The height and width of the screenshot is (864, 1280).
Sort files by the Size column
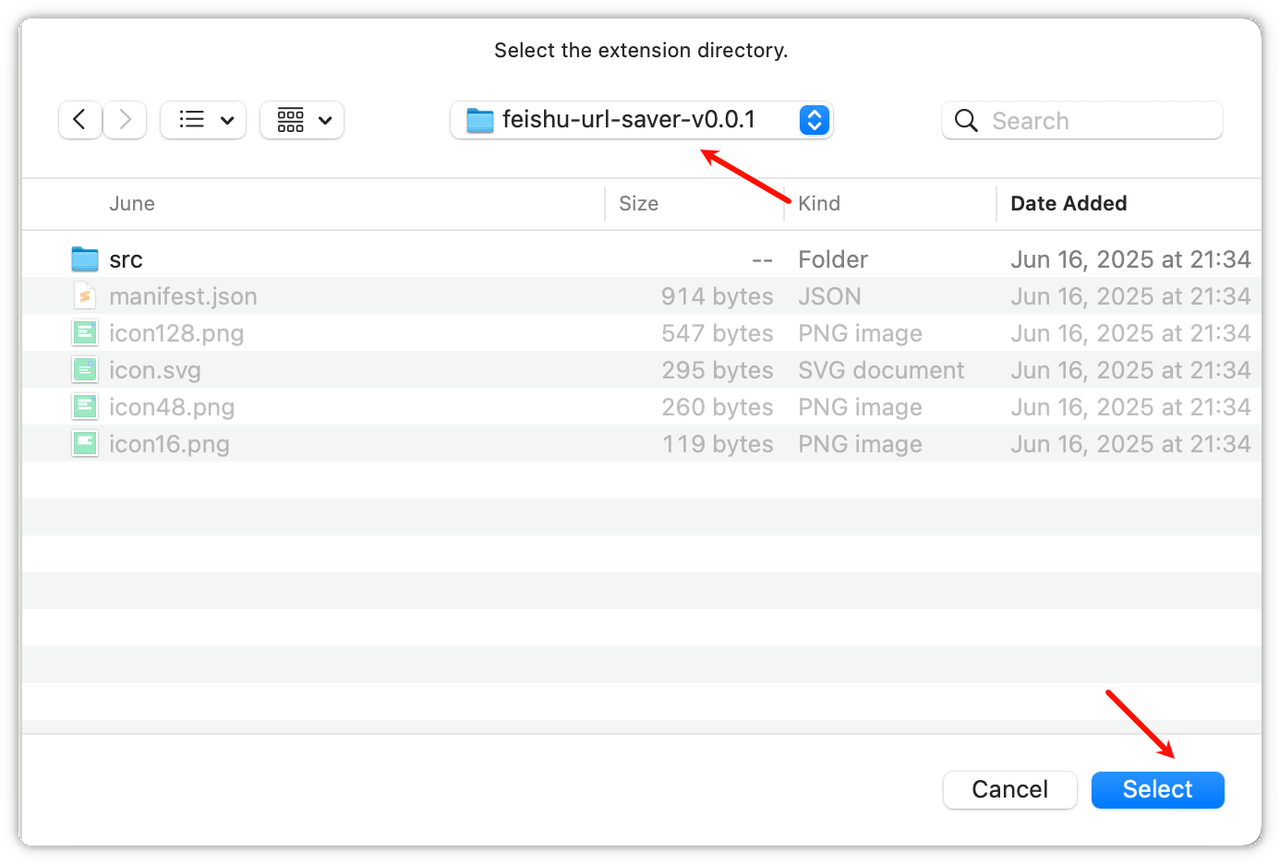638,204
